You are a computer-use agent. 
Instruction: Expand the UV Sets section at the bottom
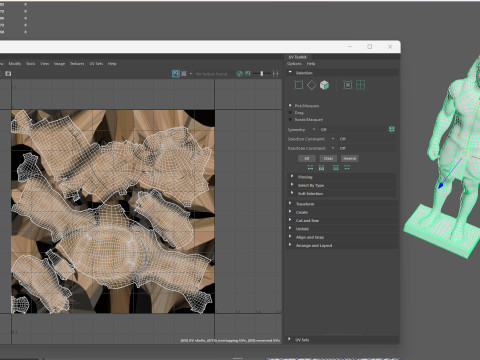pyautogui.click(x=342, y=340)
